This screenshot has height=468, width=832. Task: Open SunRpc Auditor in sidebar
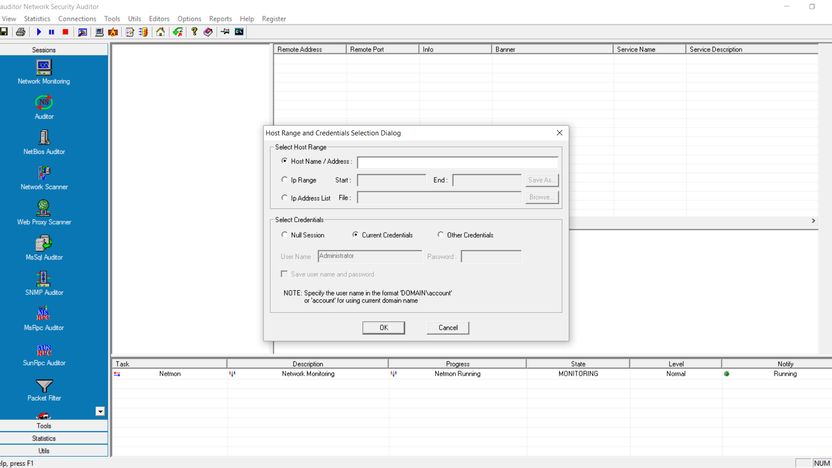click(44, 354)
